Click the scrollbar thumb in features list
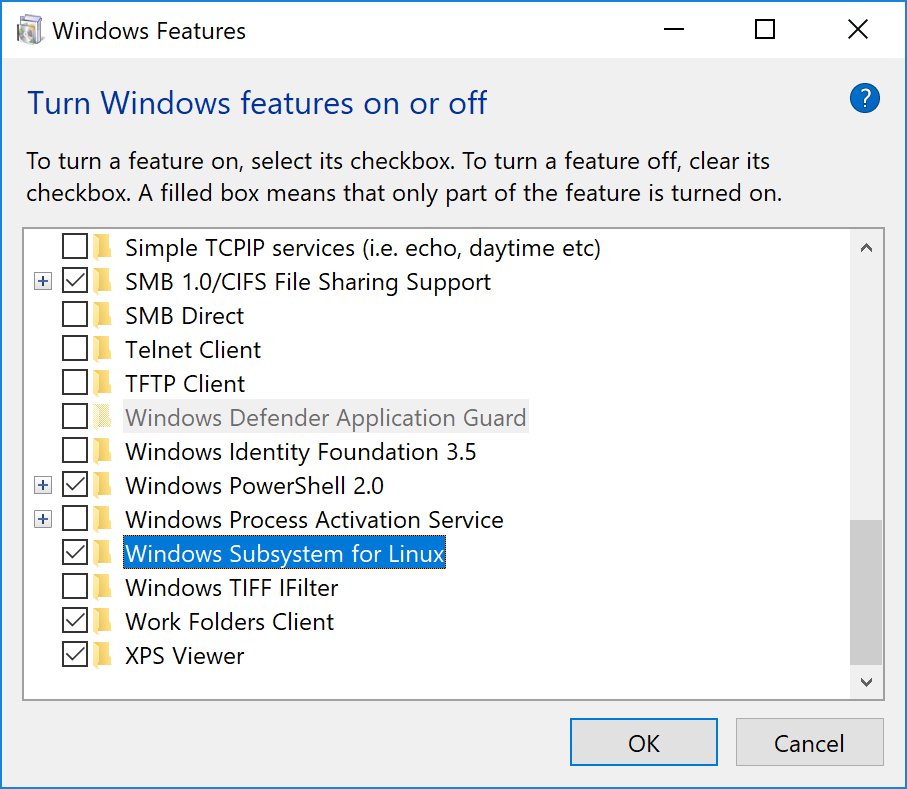 [x=866, y=592]
